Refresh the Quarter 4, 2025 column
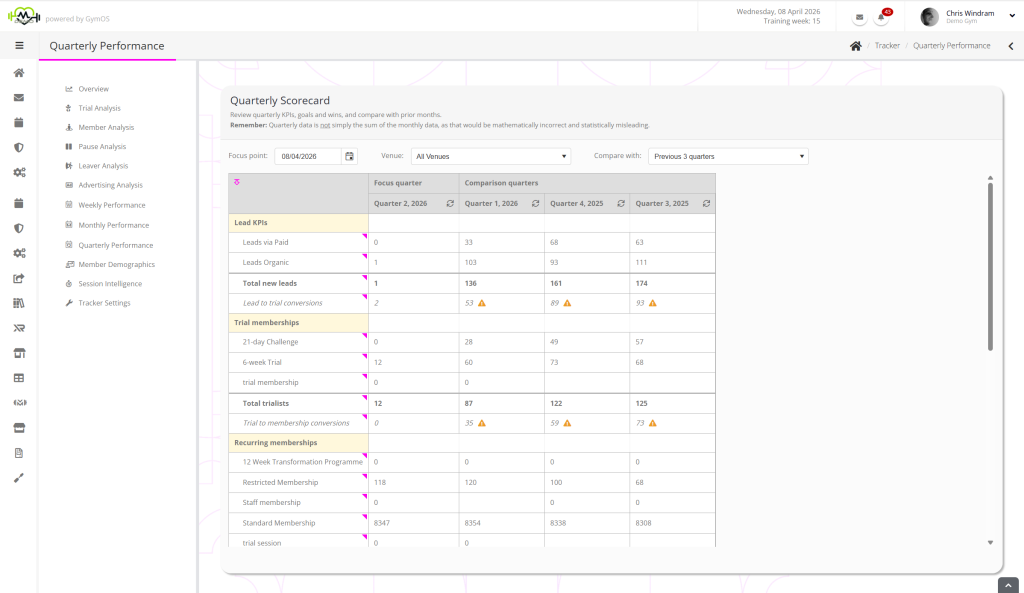 pyautogui.click(x=620, y=203)
